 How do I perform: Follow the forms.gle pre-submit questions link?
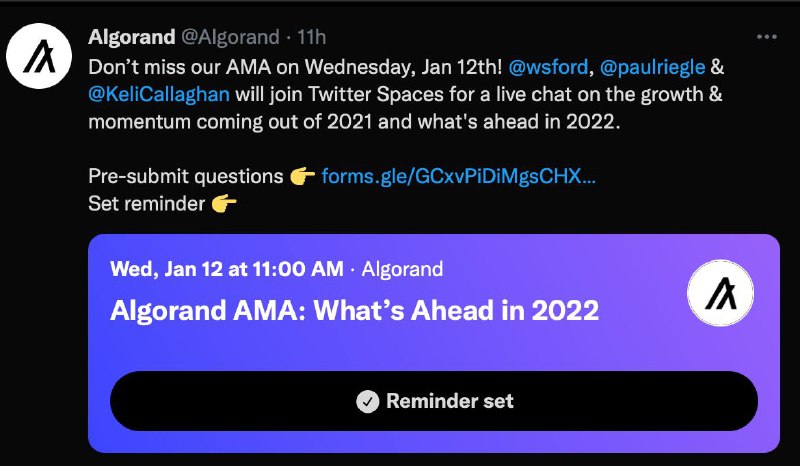pyautogui.click(x=458, y=176)
